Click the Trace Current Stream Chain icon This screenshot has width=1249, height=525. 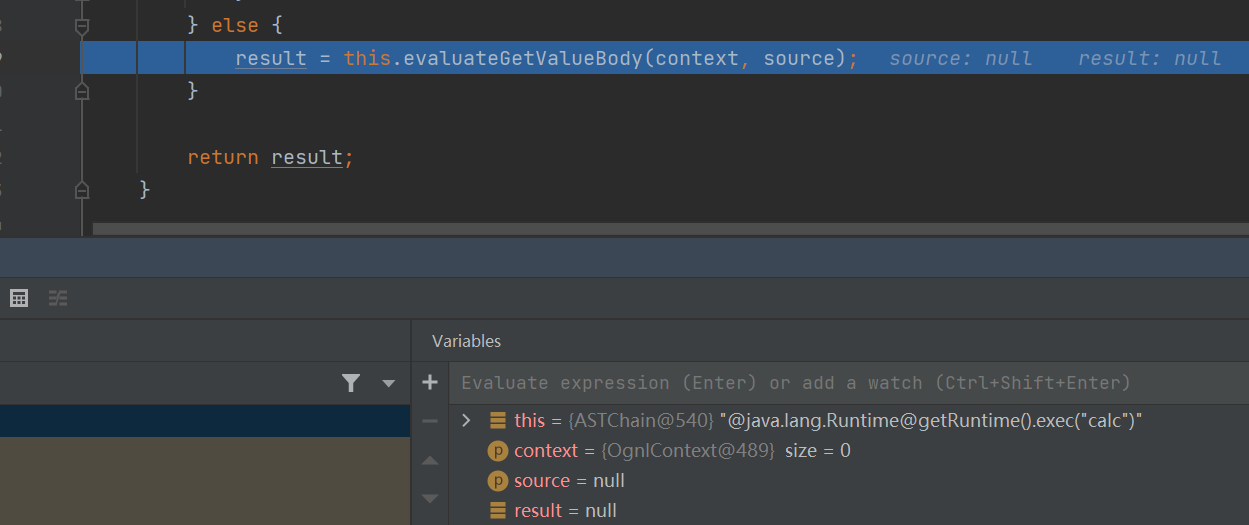tap(58, 298)
